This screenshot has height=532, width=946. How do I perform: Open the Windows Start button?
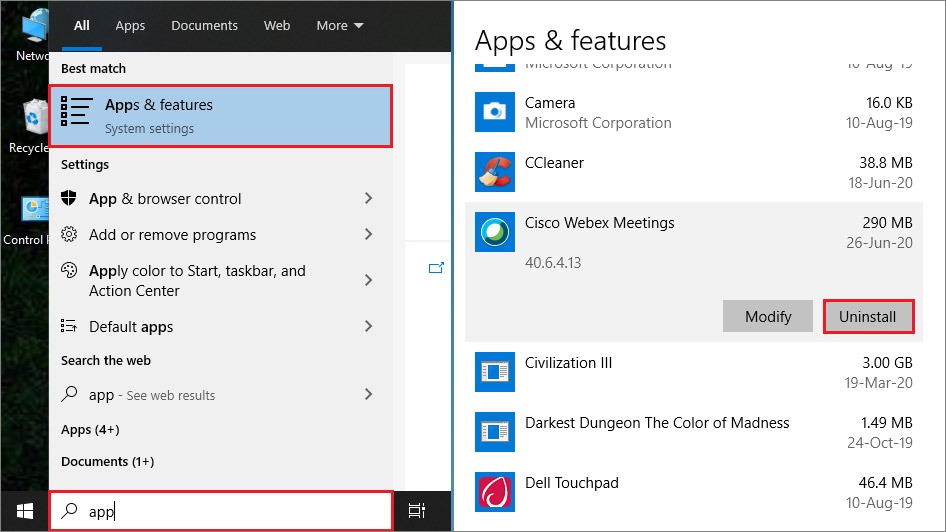[25, 511]
